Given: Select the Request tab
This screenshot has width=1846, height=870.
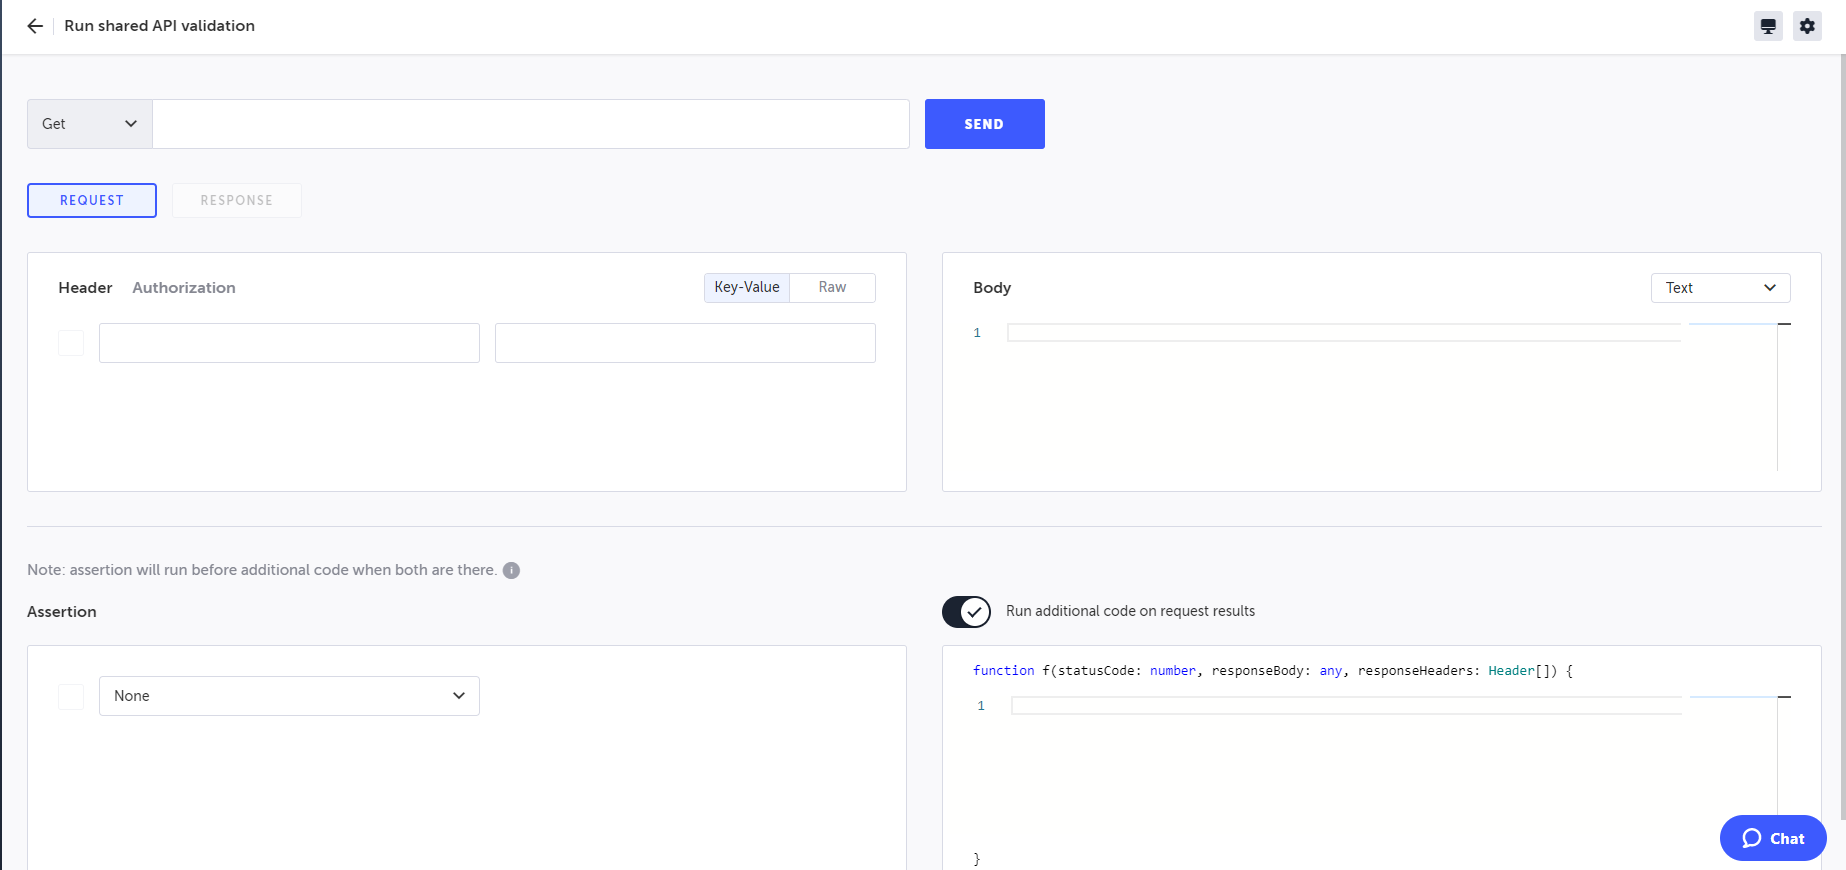Looking at the screenshot, I should tap(92, 200).
